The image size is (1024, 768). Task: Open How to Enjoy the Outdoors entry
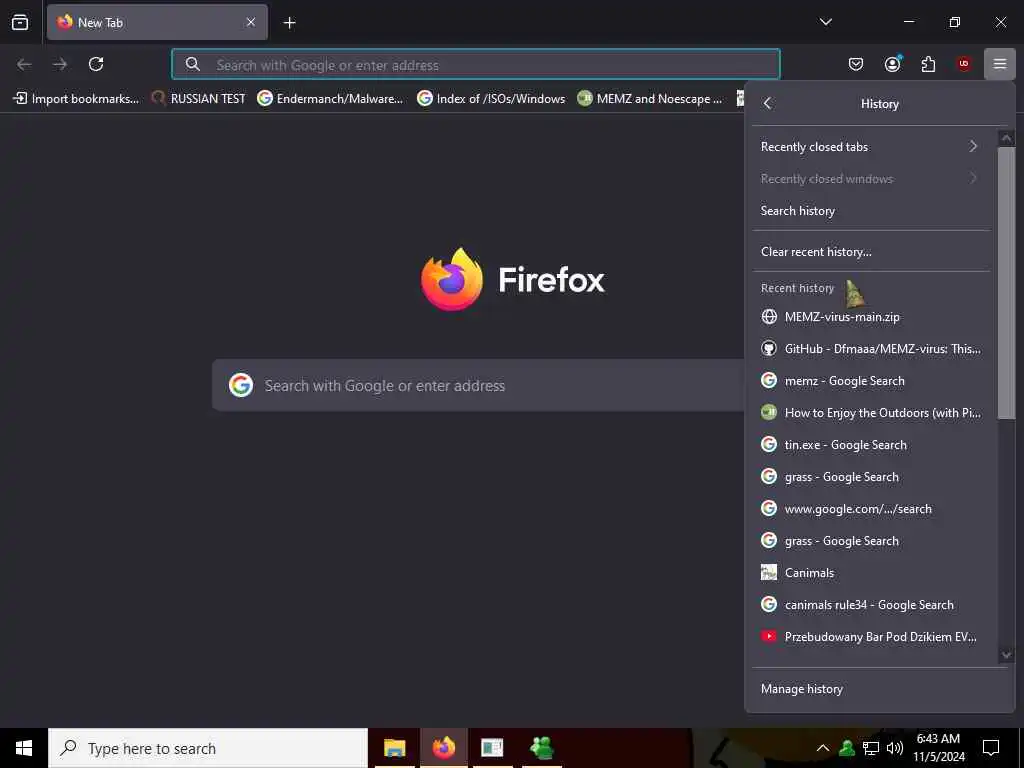click(871, 413)
